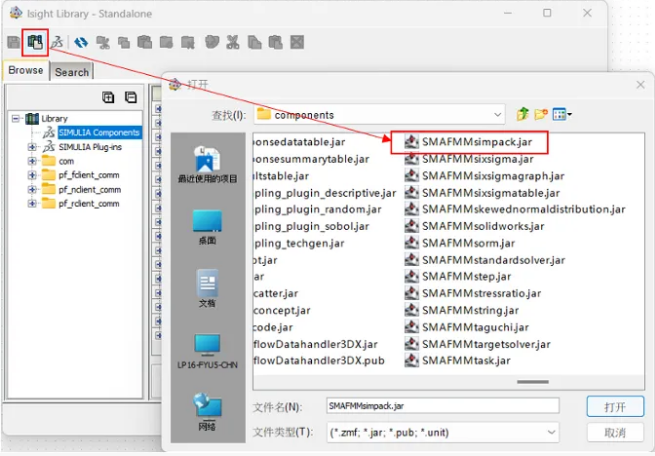The width and height of the screenshot is (655, 456).
Task: Click the jar icon beside SMAFMMsixsigma.jar
Action: click(411, 159)
